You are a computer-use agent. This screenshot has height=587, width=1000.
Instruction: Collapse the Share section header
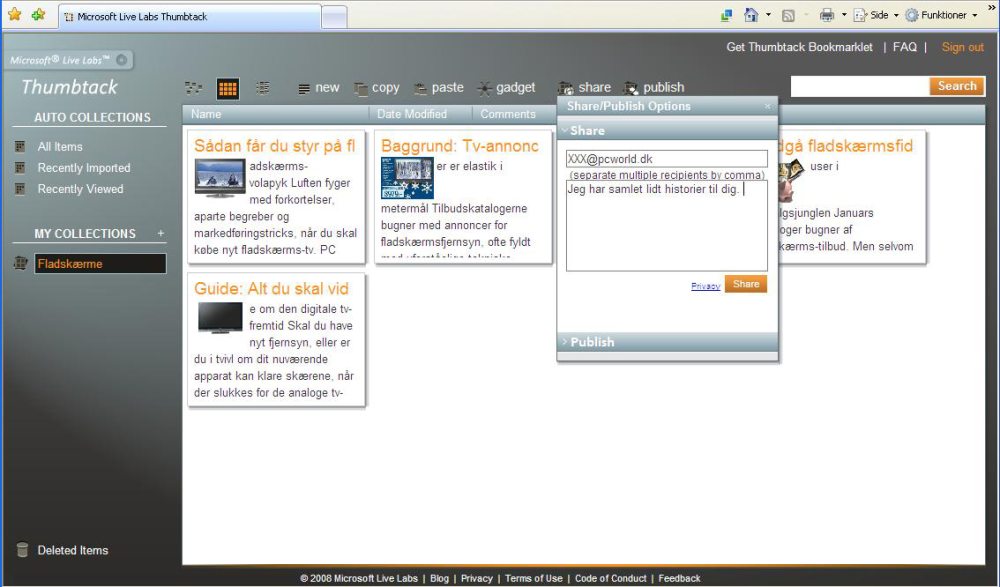[667, 131]
